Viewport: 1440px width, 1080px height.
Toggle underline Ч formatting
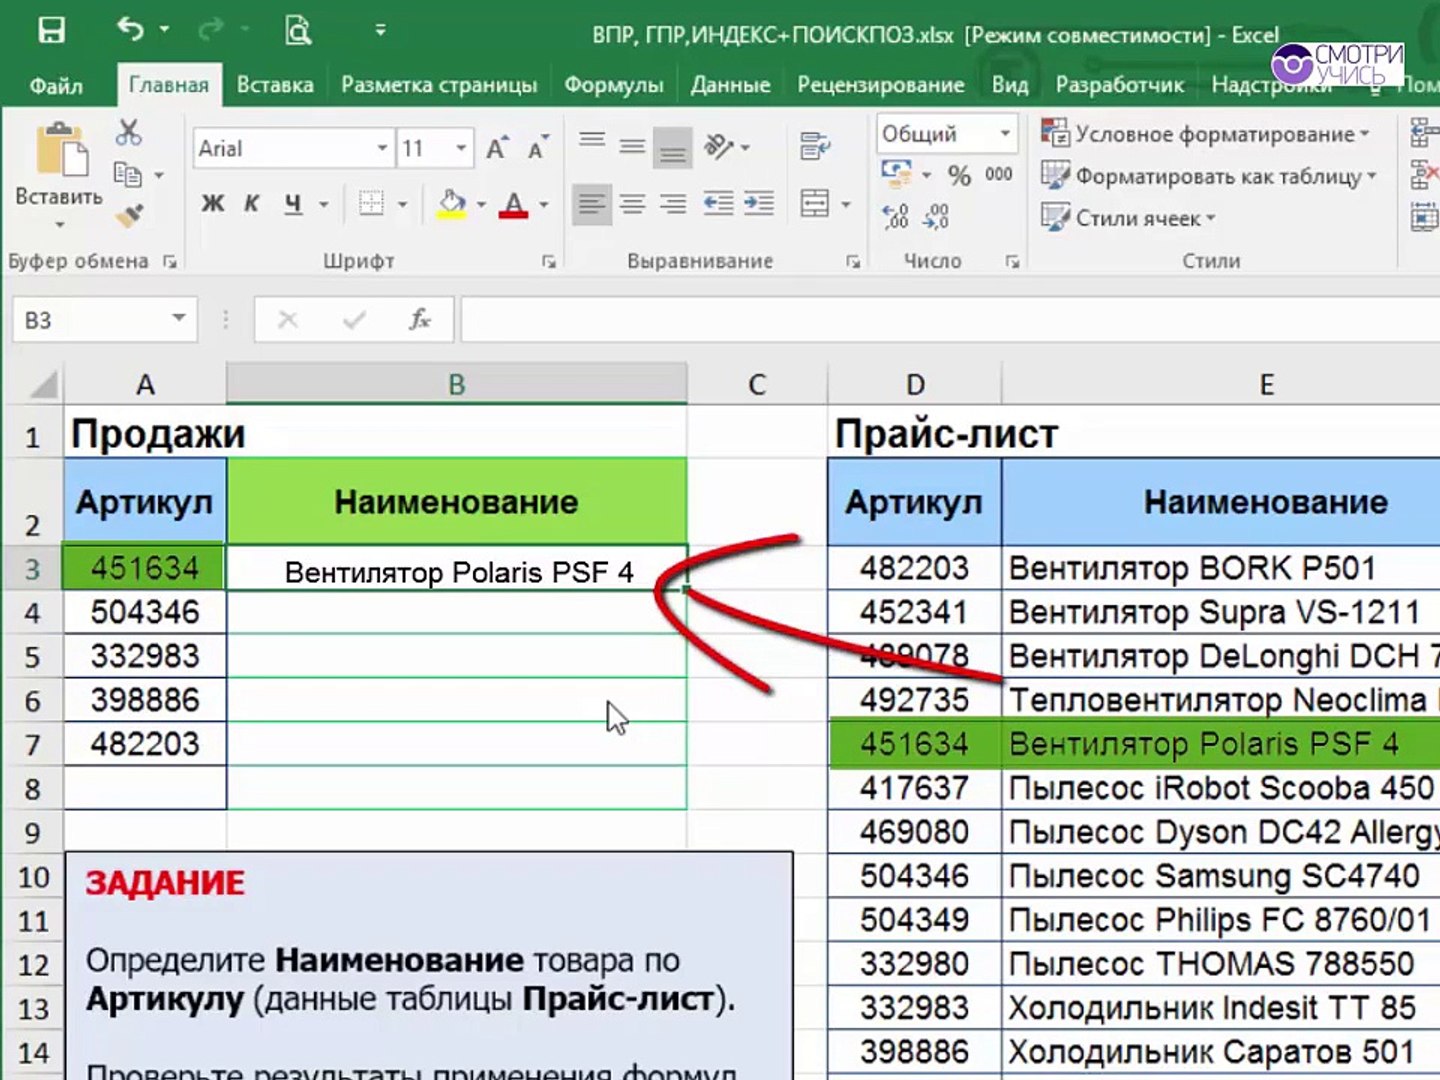click(x=292, y=204)
